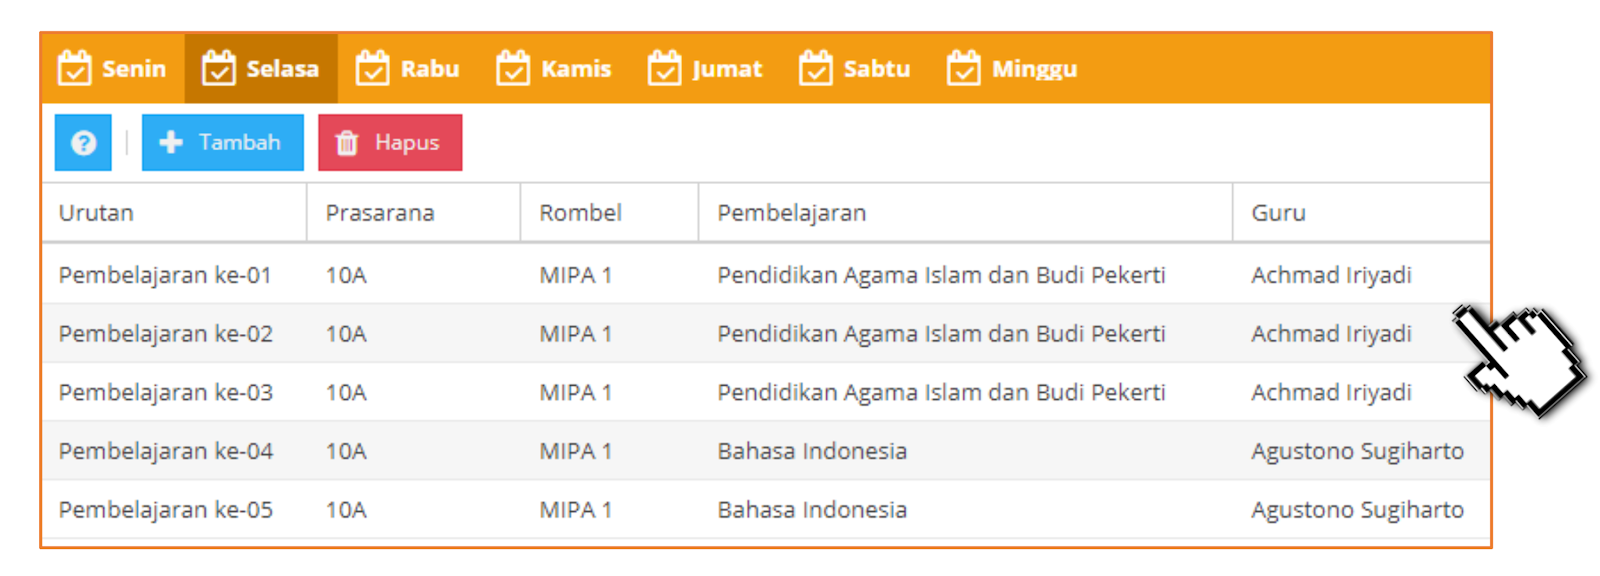Select Agustono Sugiharto in the ke-05 row
Screen dimensions: 1600x576
tap(1357, 510)
